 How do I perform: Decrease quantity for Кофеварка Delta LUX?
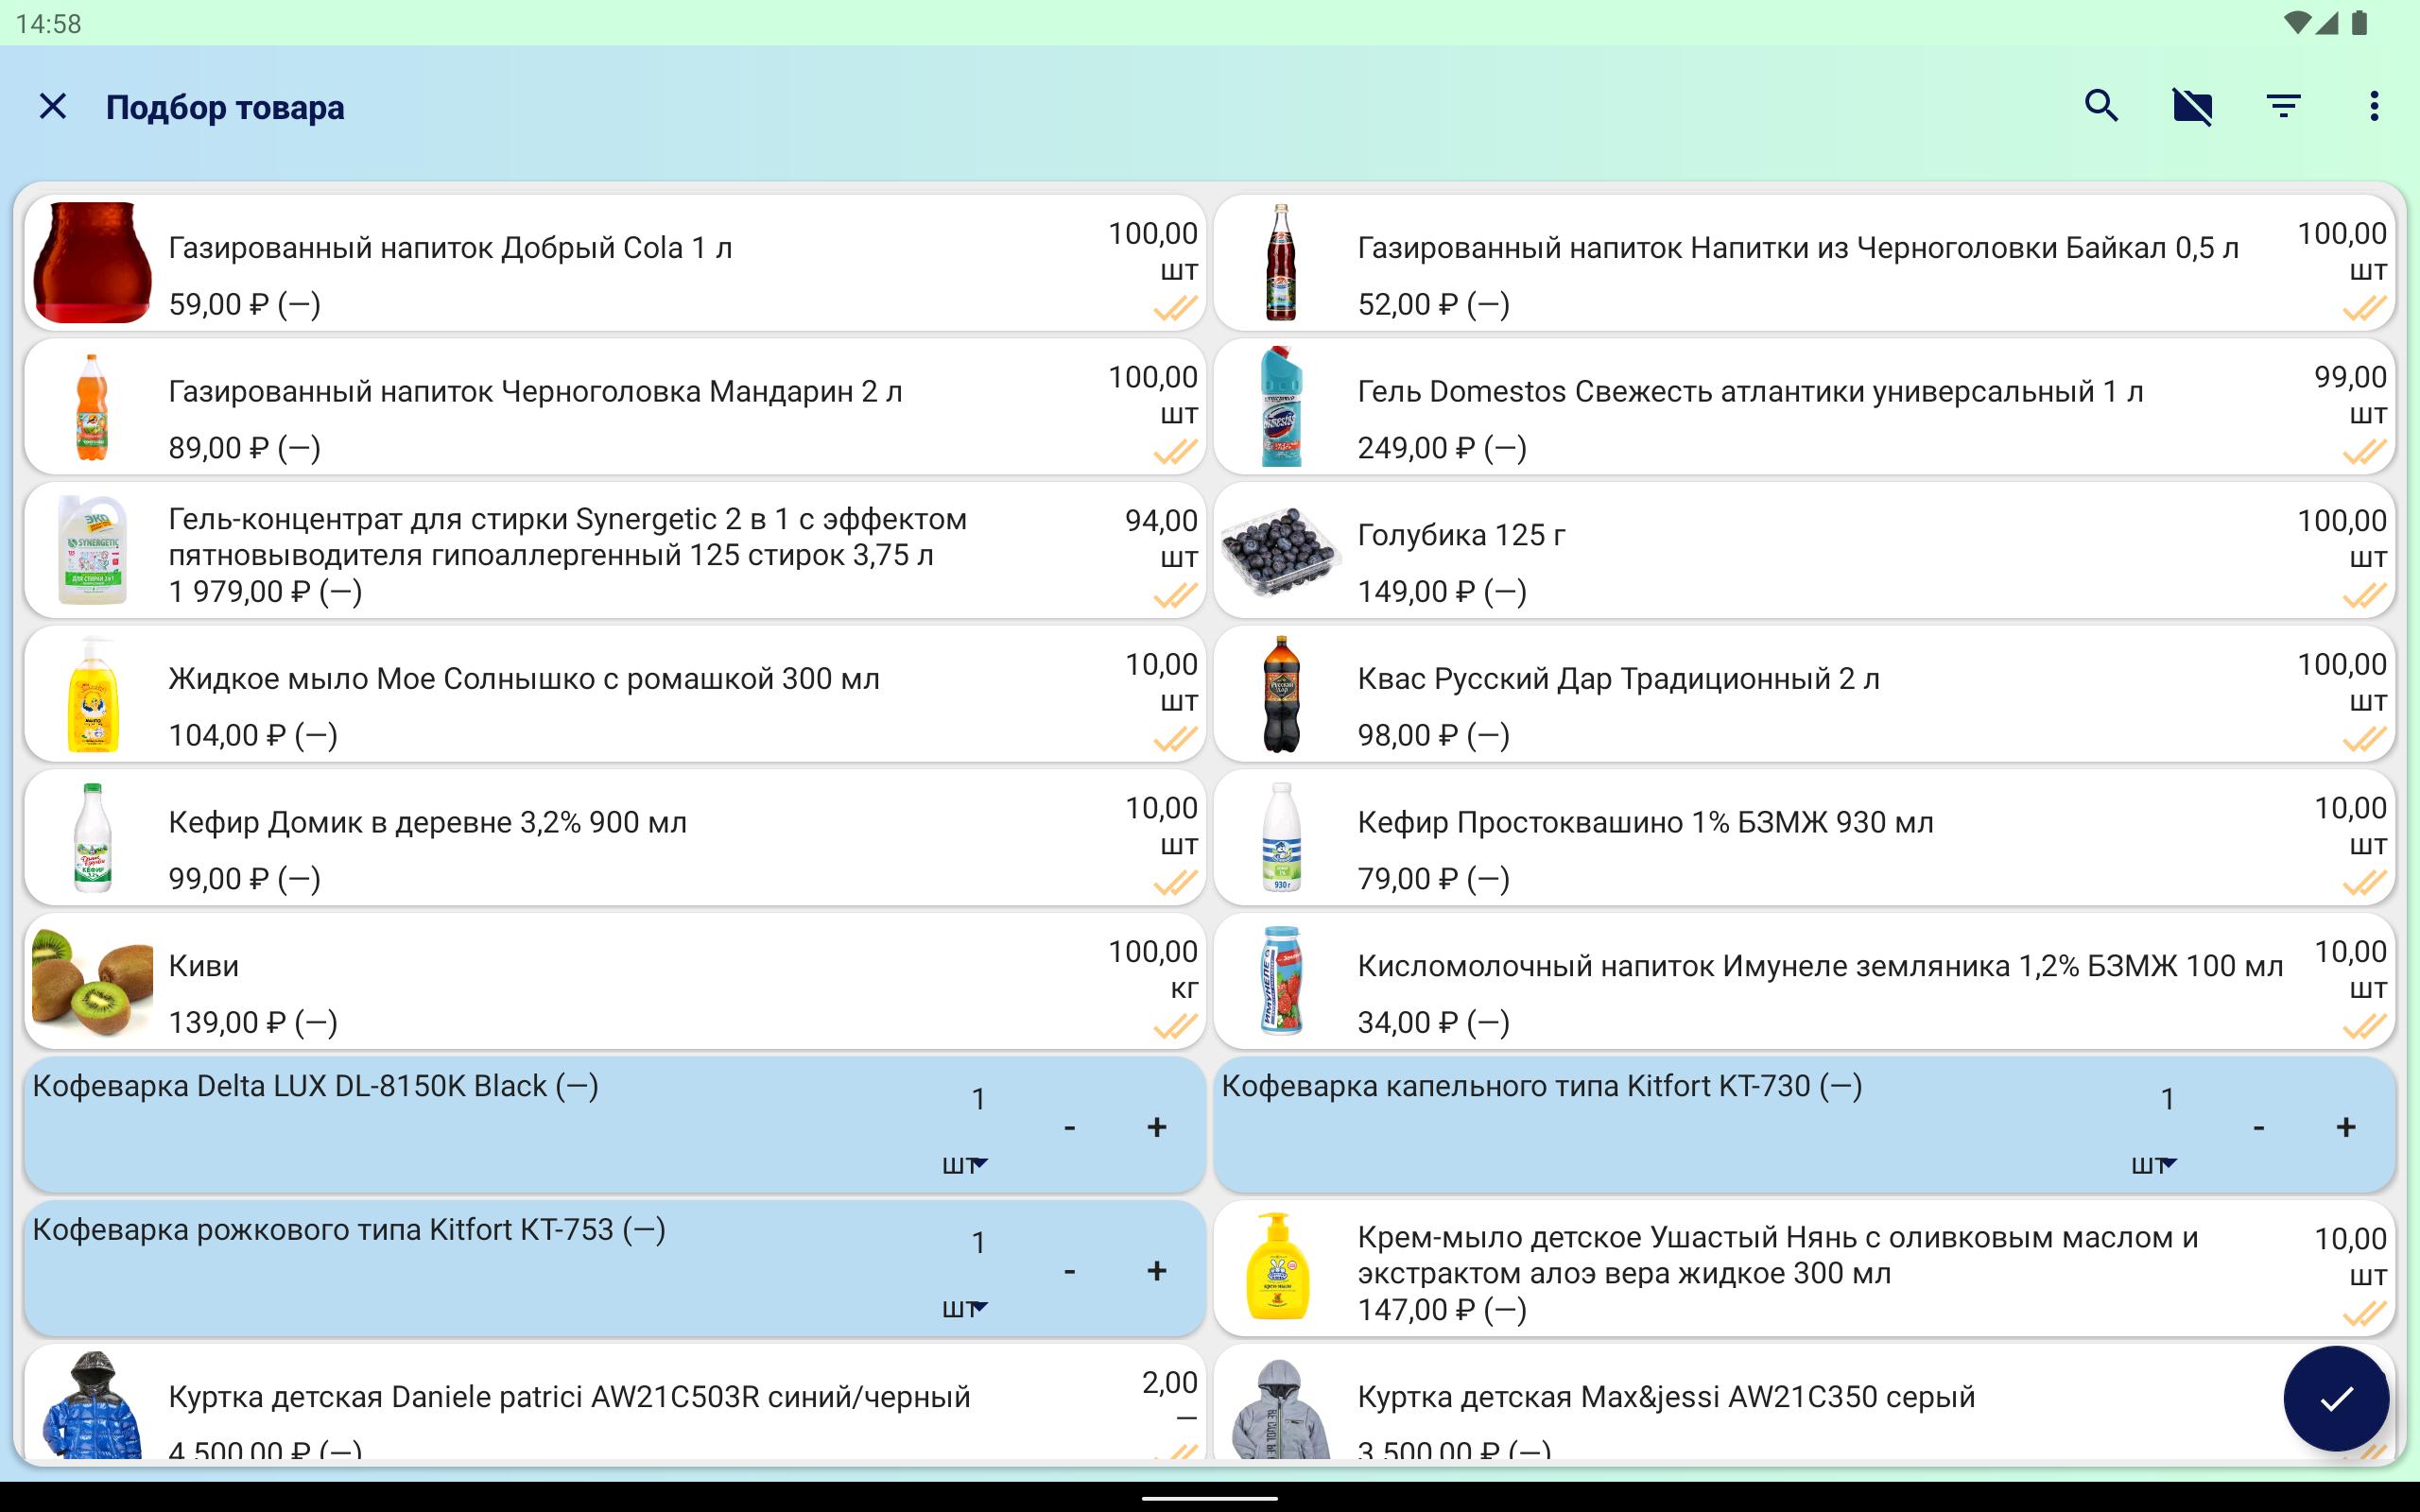click(x=1069, y=1128)
